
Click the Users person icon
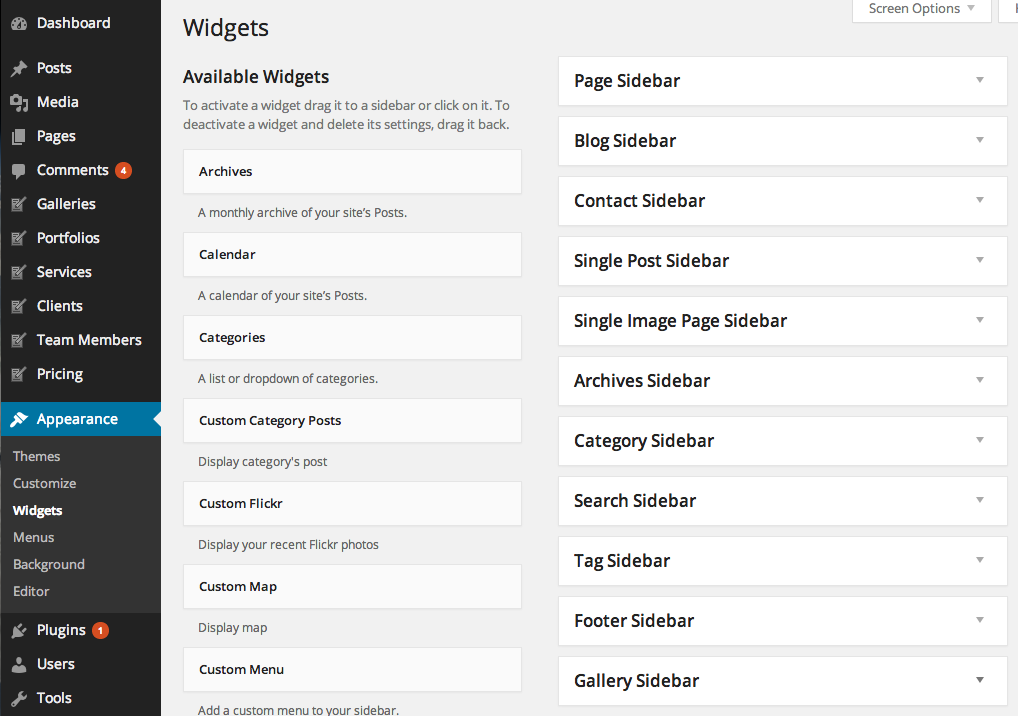pyautogui.click(x=19, y=664)
